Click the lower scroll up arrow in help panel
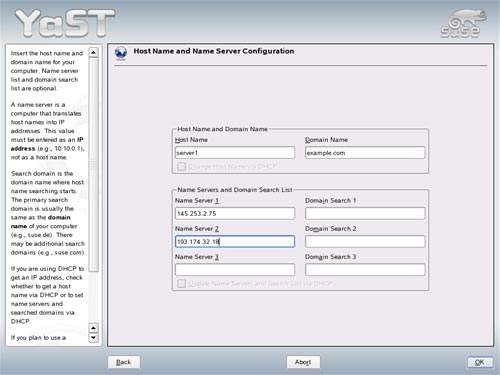 93,328
